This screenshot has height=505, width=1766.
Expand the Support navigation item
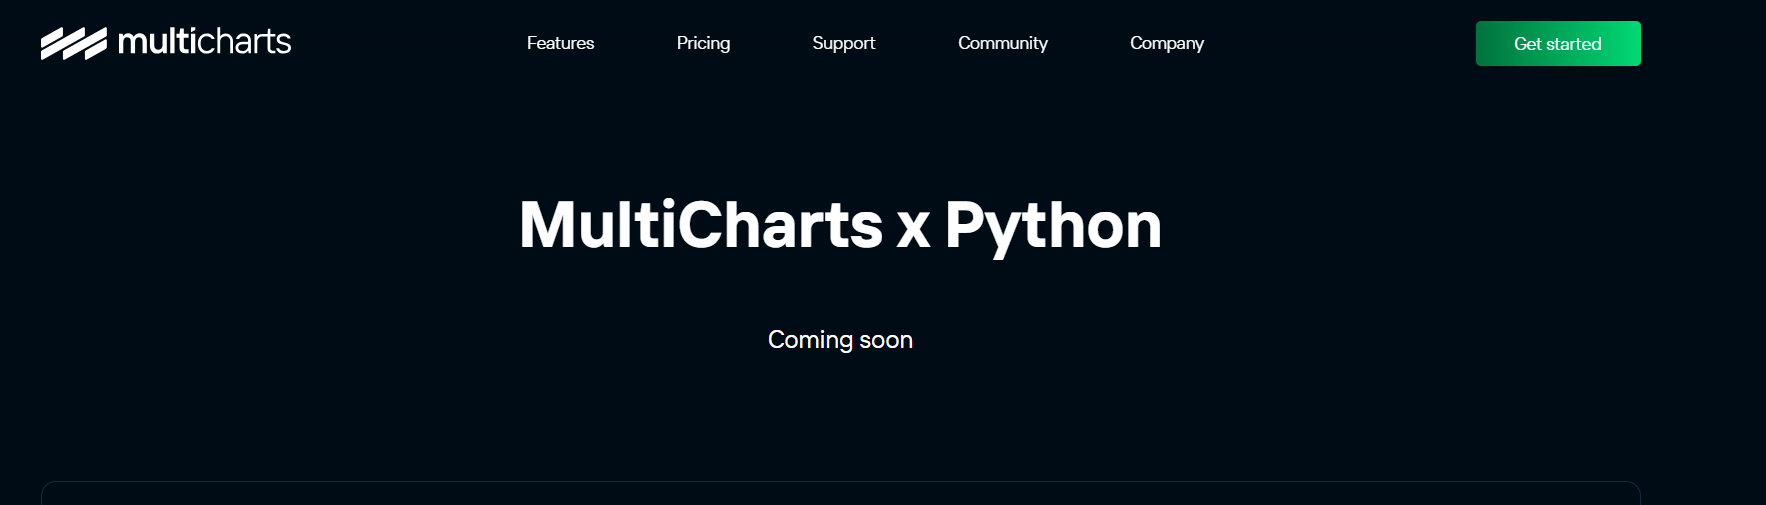843,43
